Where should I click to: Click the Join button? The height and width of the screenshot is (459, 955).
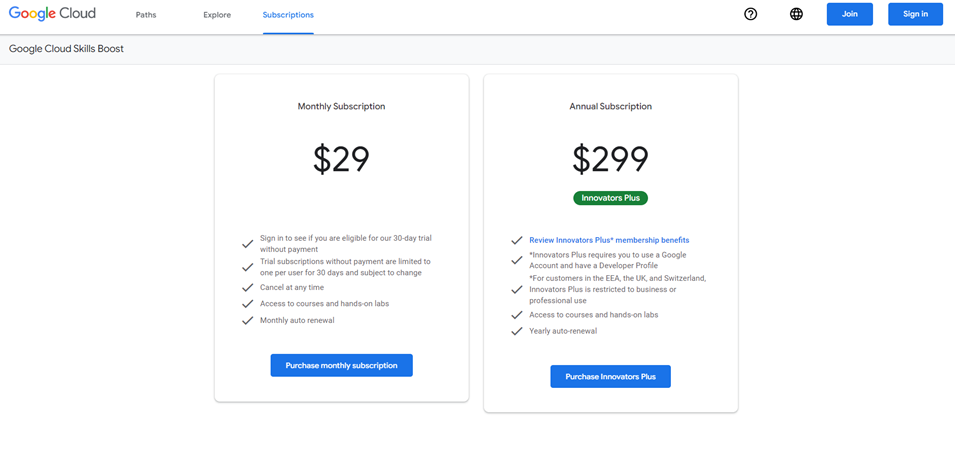pos(850,14)
